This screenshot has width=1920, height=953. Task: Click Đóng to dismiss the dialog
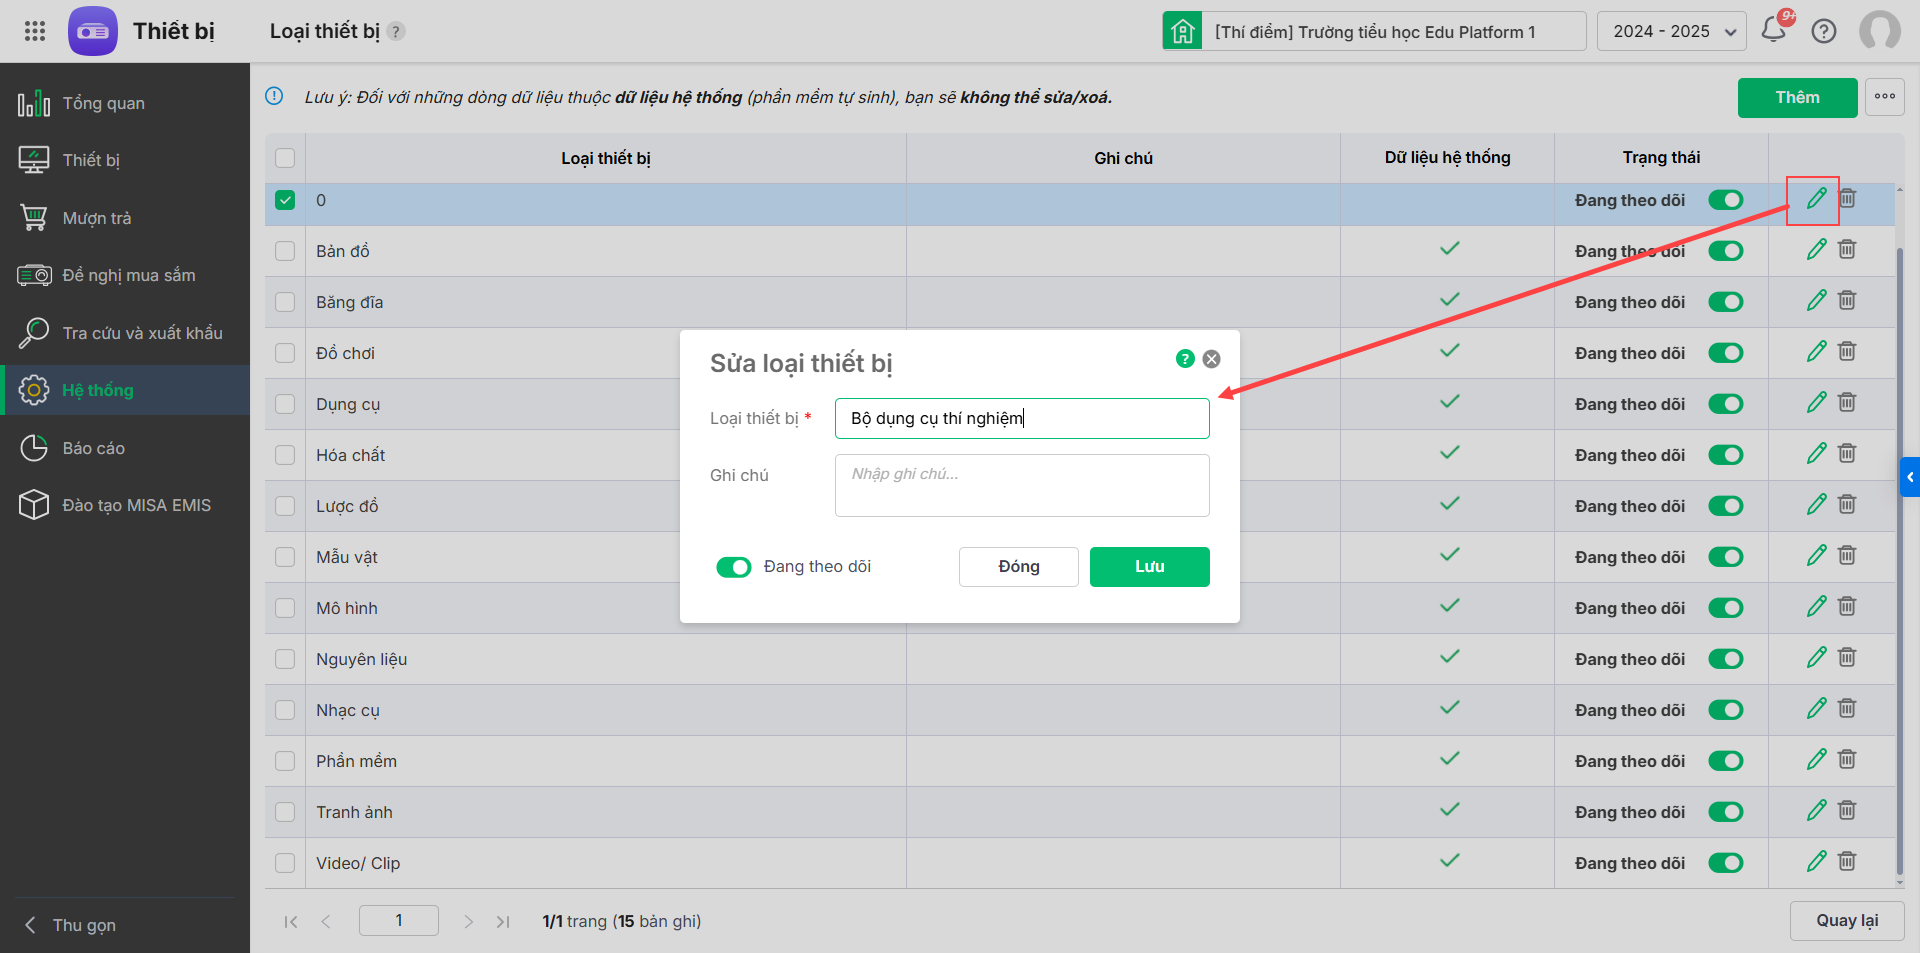coord(1018,566)
